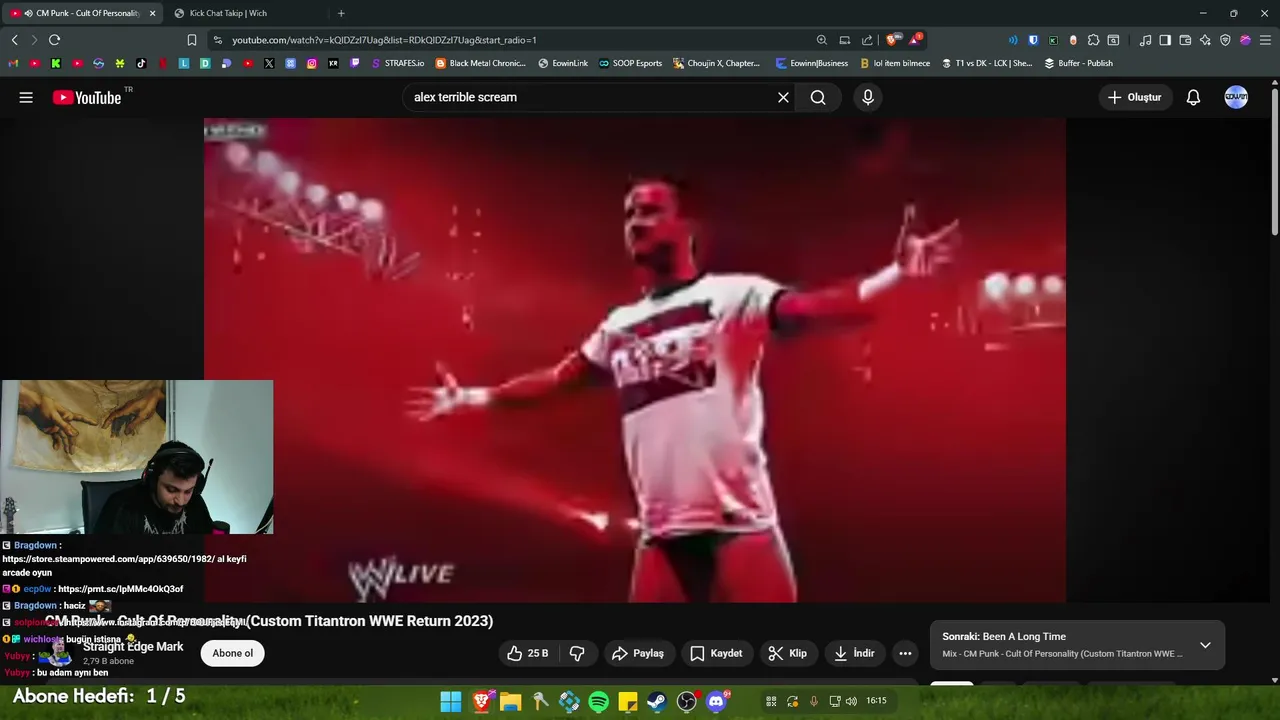Go to the YouTube home logo
Screen dimensions: 1280x720
tap(87, 97)
